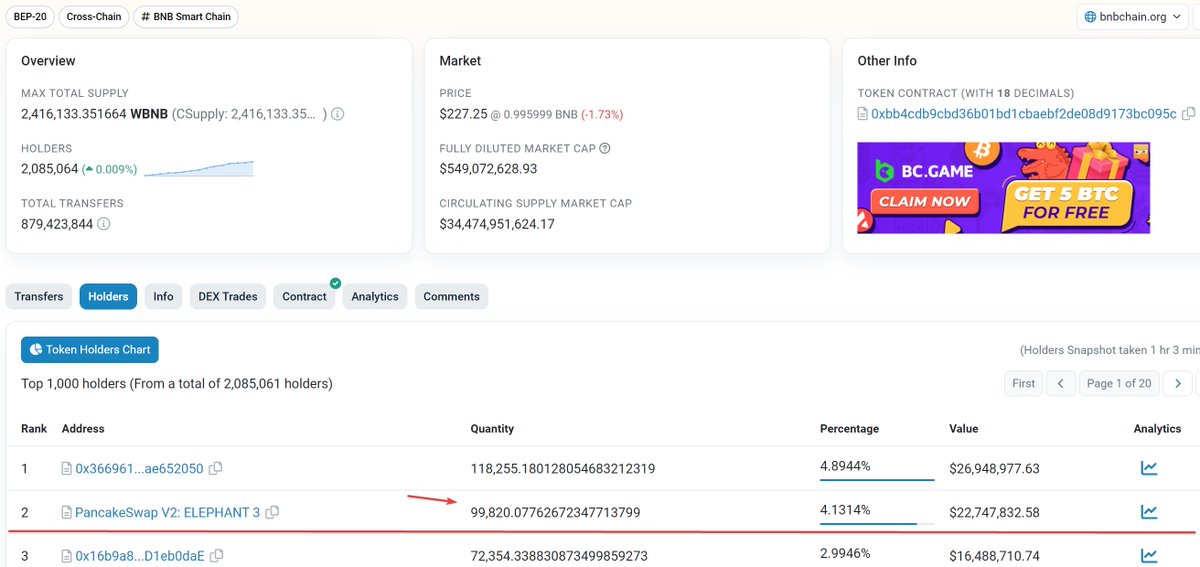Click contract file icon beside 0x366961 address

pyautogui.click(x=67, y=468)
